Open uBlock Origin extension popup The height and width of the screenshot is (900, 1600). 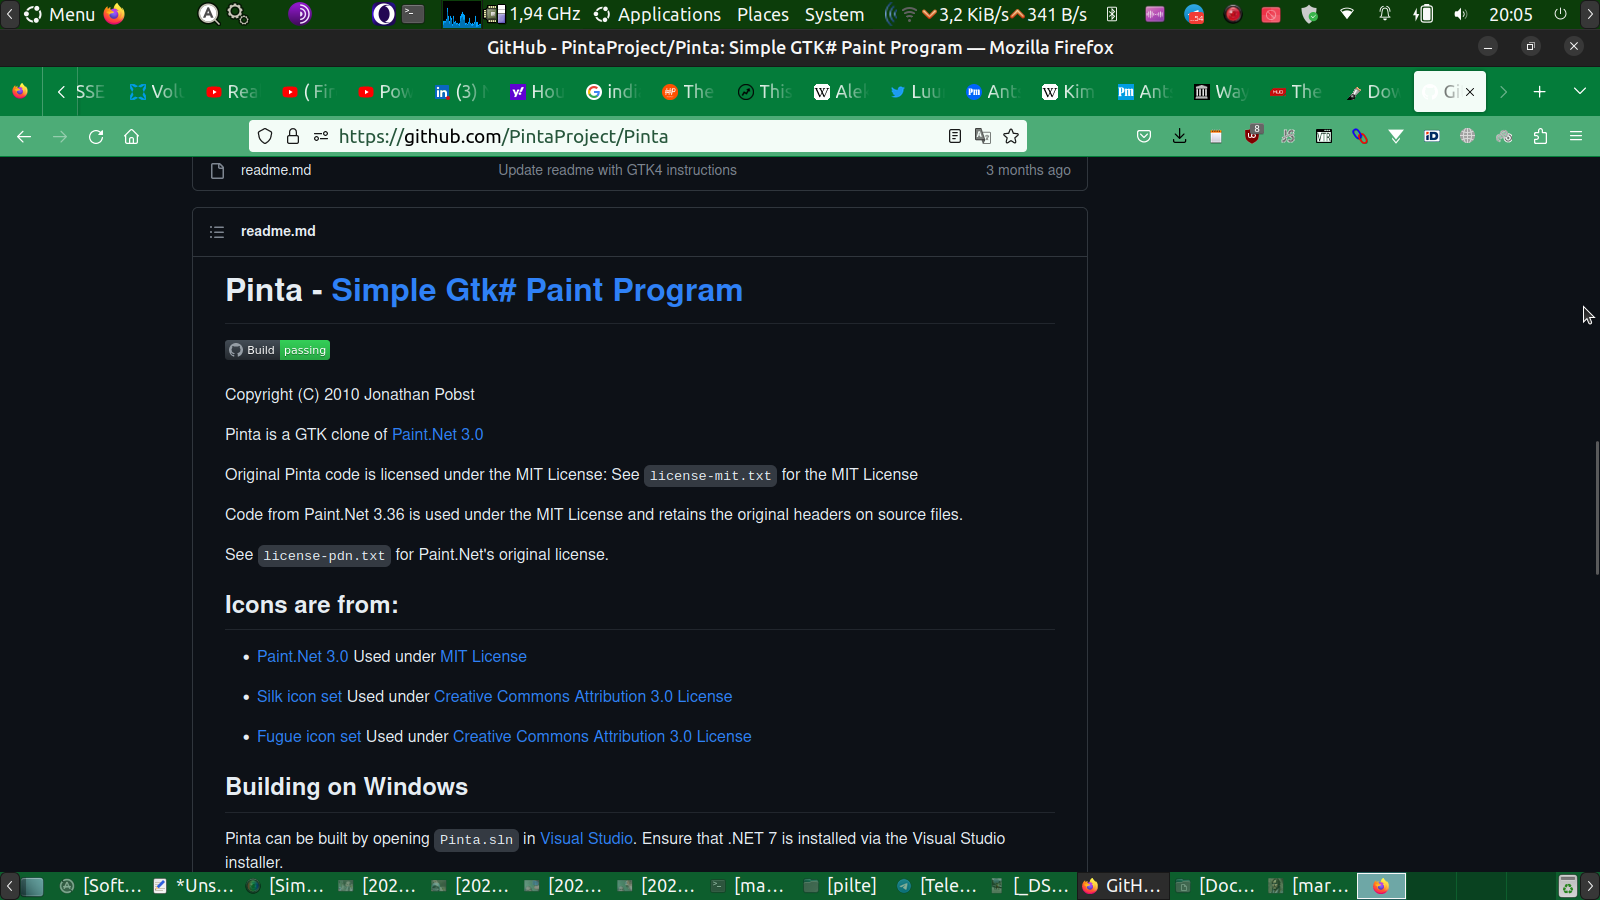[x=1252, y=136]
